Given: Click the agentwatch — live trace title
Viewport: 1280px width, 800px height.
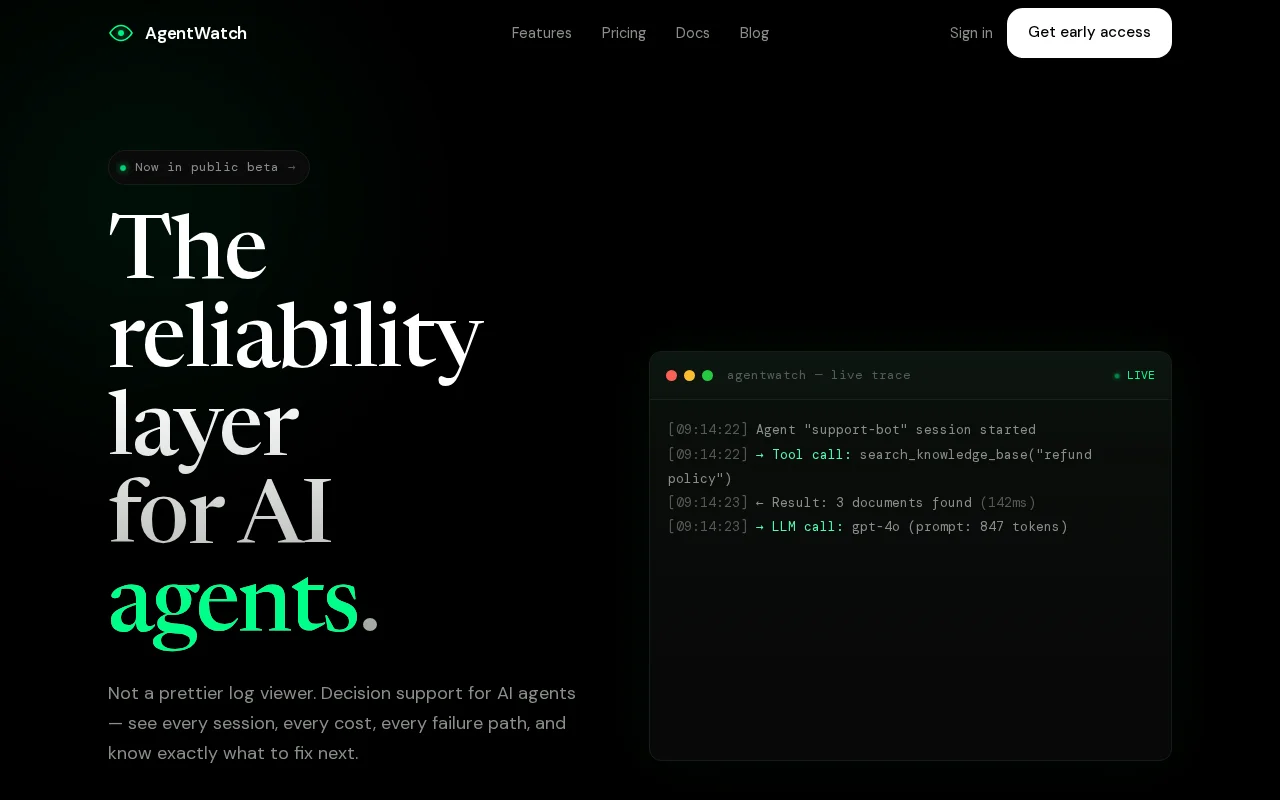Looking at the screenshot, I should pyautogui.click(x=819, y=376).
